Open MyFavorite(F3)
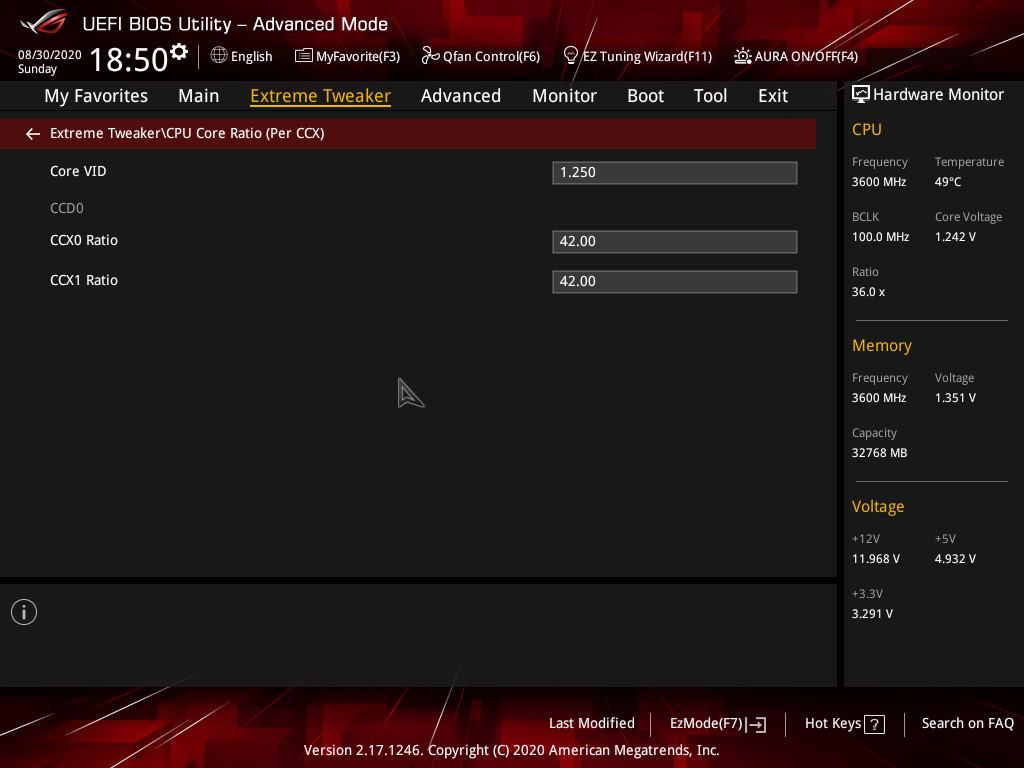The height and width of the screenshot is (768, 1024). (347, 56)
